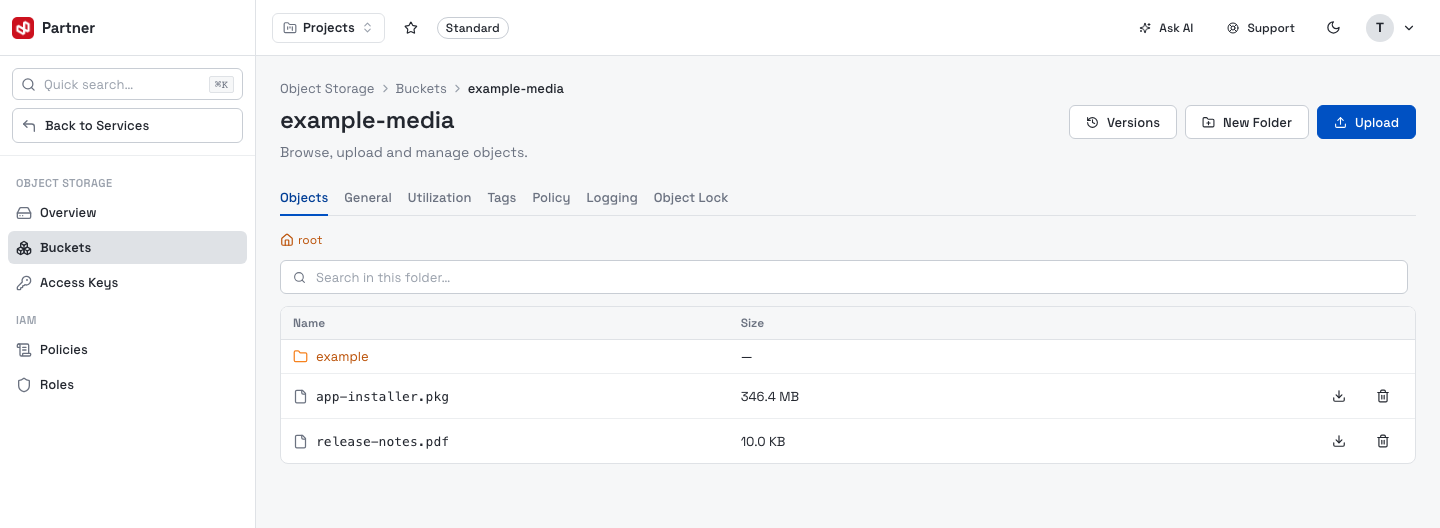The height and width of the screenshot is (528, 1440).
Task: Click the file icon for release-notes.pdf
Action: tap(300, 442)
